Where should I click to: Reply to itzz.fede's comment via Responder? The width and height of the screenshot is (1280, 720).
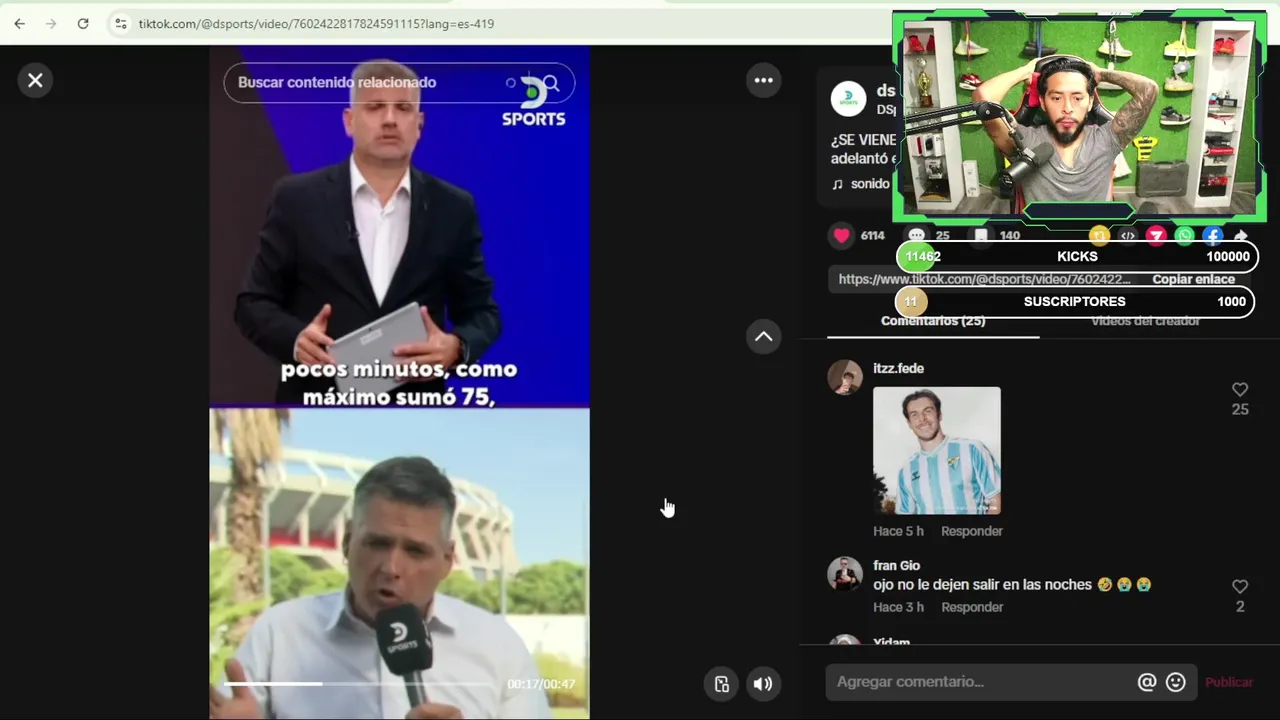coord(971,531)
